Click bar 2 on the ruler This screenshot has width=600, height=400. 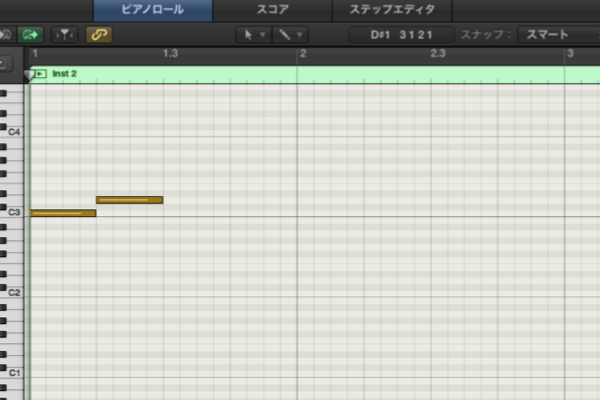pos(303,54)
